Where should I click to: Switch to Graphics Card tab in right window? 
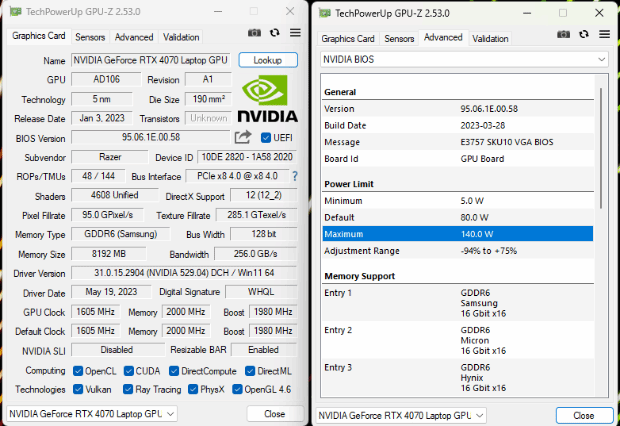pyautogui.click(x=348, y=39)
